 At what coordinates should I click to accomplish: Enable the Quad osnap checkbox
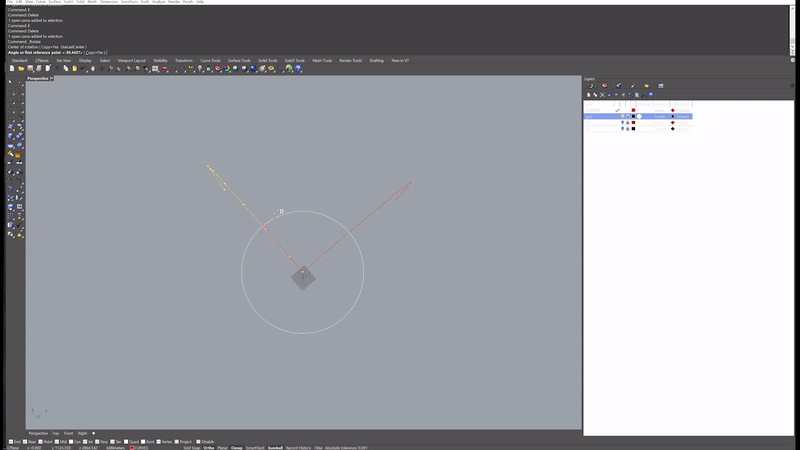coord(126,442)
